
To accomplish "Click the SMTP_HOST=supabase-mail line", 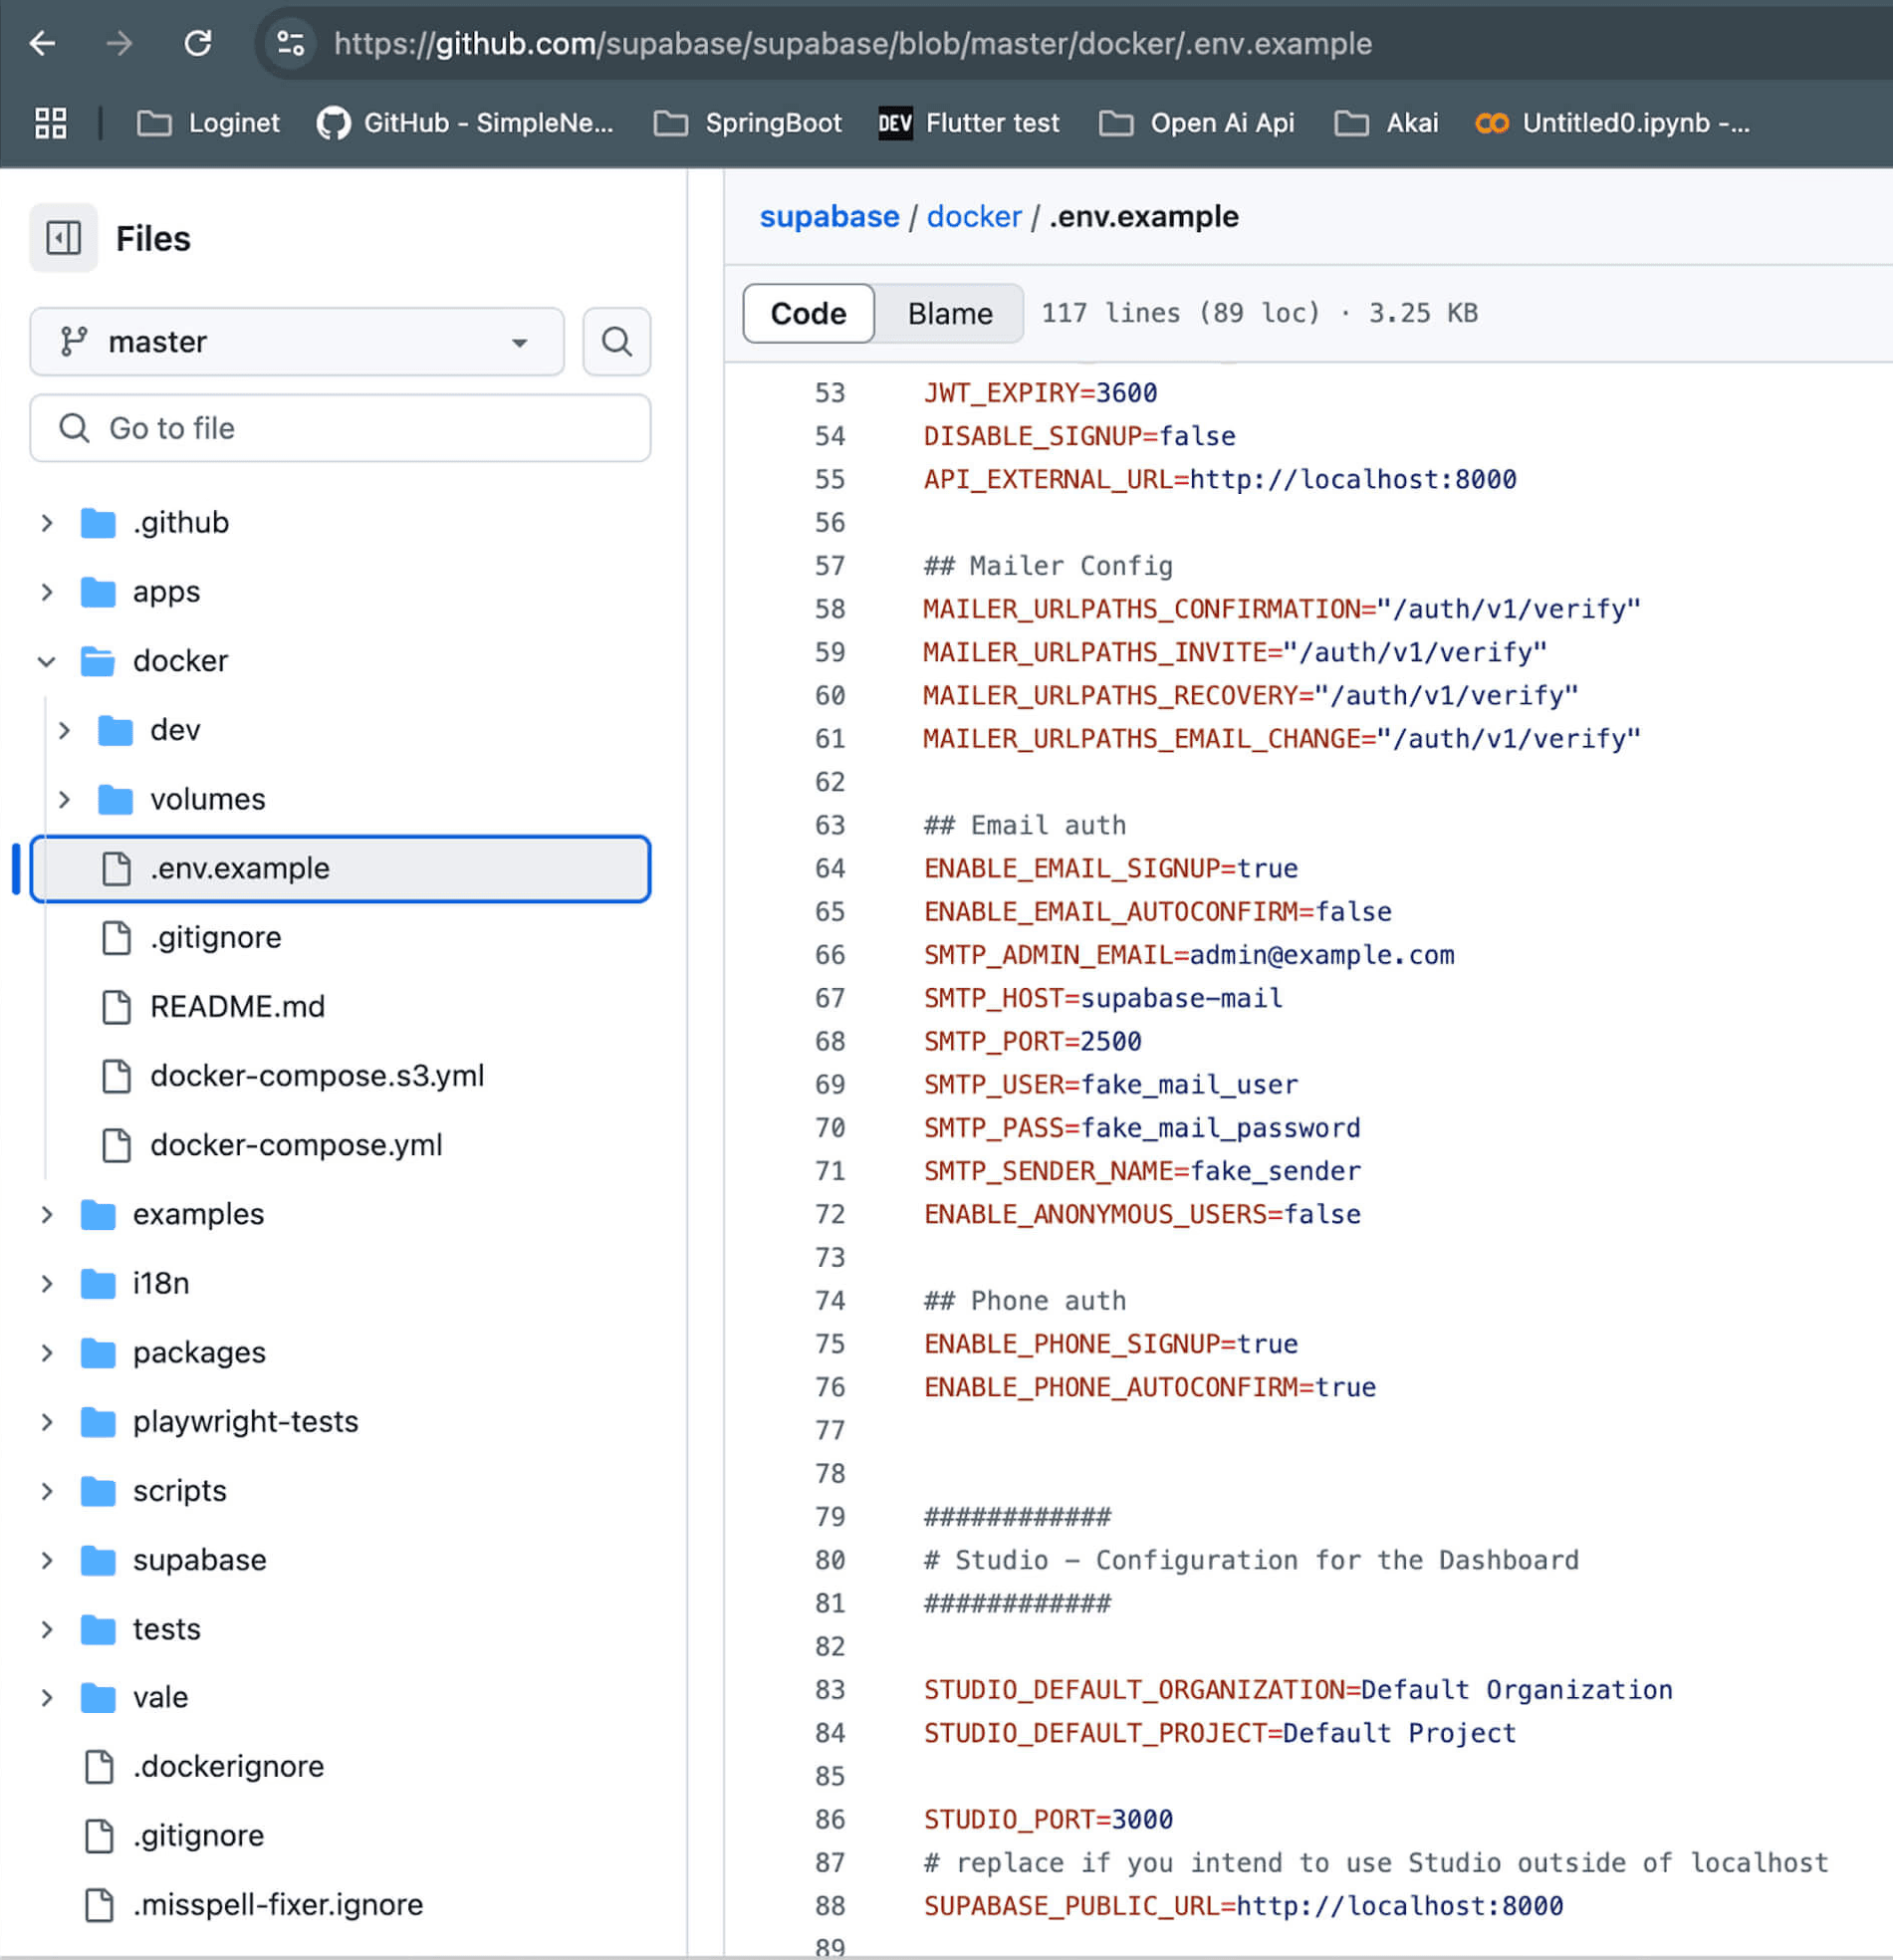I will click(x=1103, y=998).
